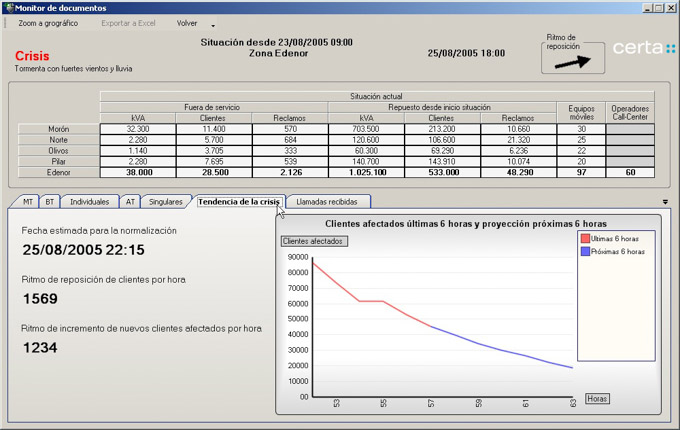Click the blue Próximas 6 horas legend swatch
The height and width of the screenshot is (430, 680).
(585, 252)
